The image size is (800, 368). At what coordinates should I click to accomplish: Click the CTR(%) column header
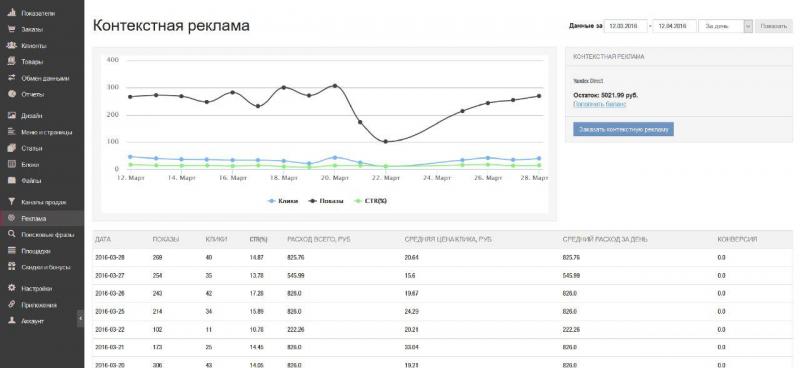pos(258,239)
